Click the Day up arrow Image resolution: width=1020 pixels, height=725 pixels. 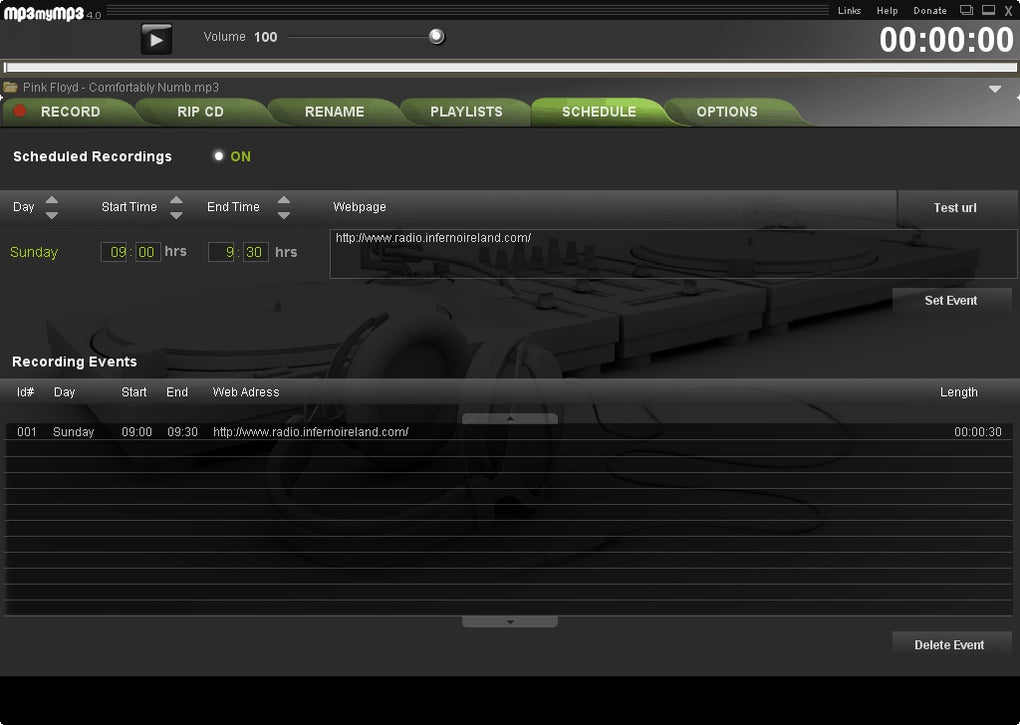click(52, 200)
